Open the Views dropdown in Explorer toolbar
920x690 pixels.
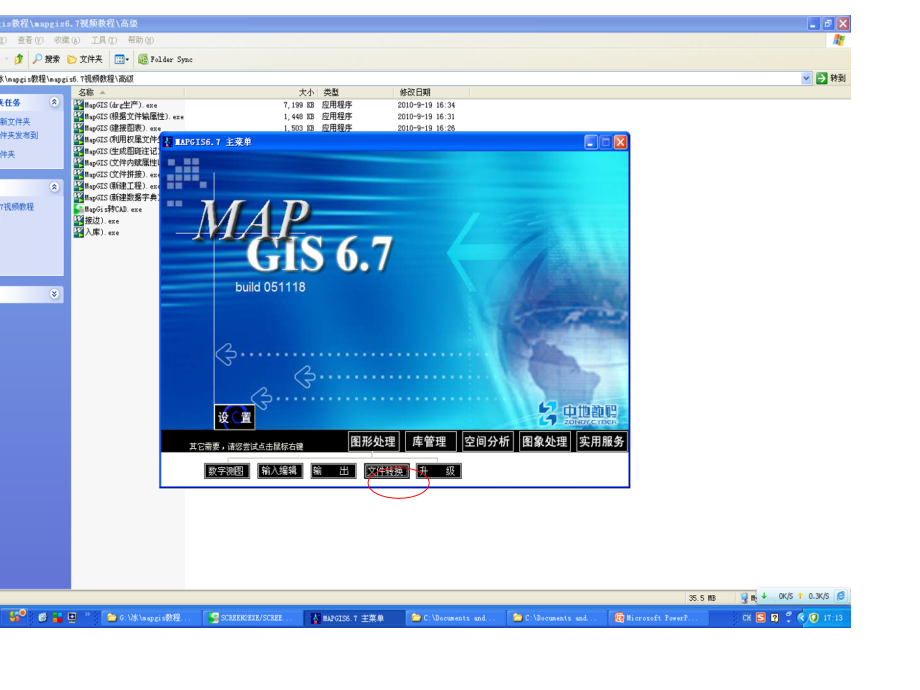[x=121, y=59]
